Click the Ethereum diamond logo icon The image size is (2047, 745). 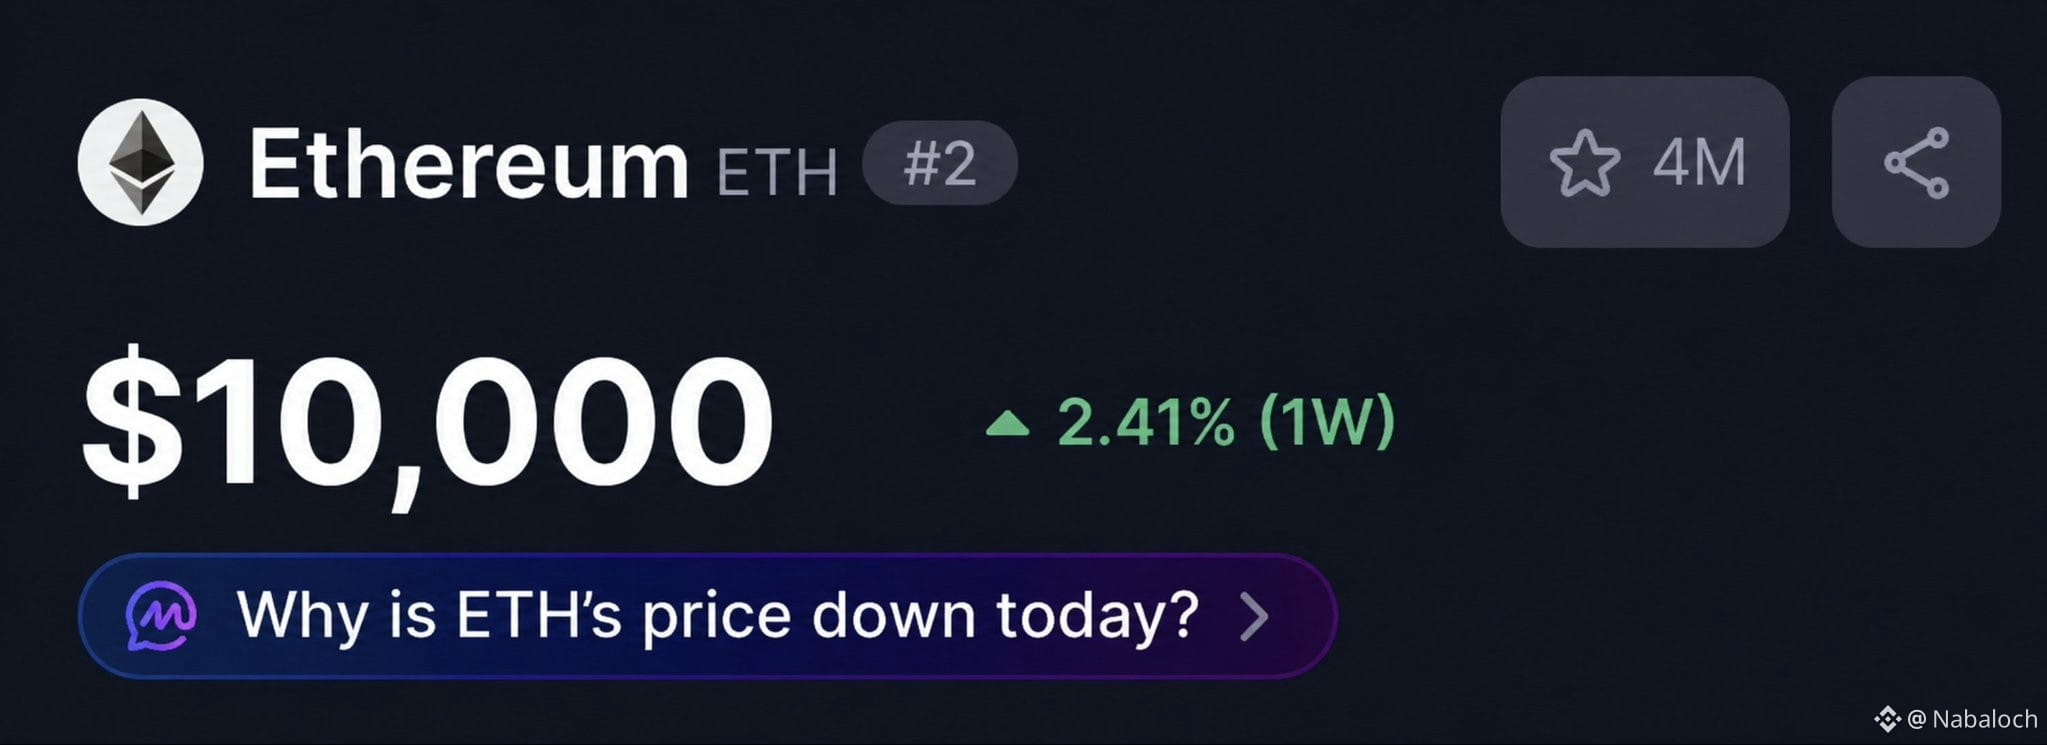140,162
